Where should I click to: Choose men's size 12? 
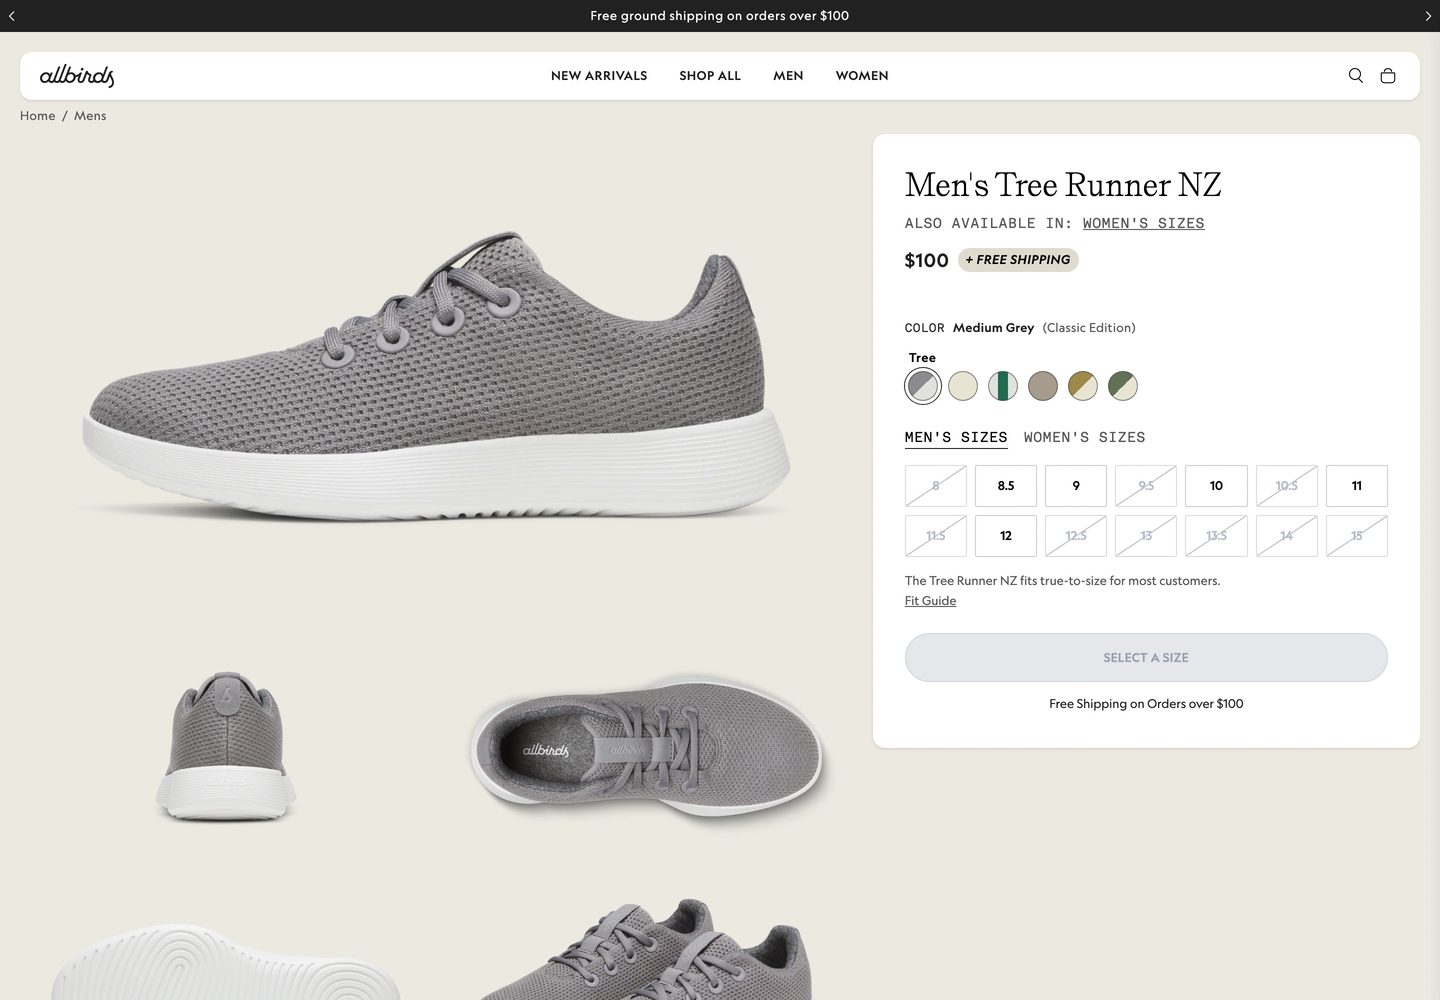pyautogui.click(x=1006, y=536)
